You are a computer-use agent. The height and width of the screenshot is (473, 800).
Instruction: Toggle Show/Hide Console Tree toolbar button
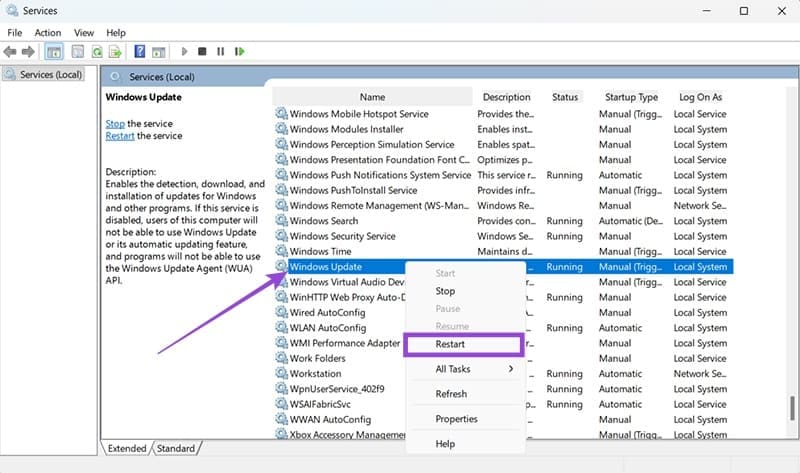tap(54, 51)
